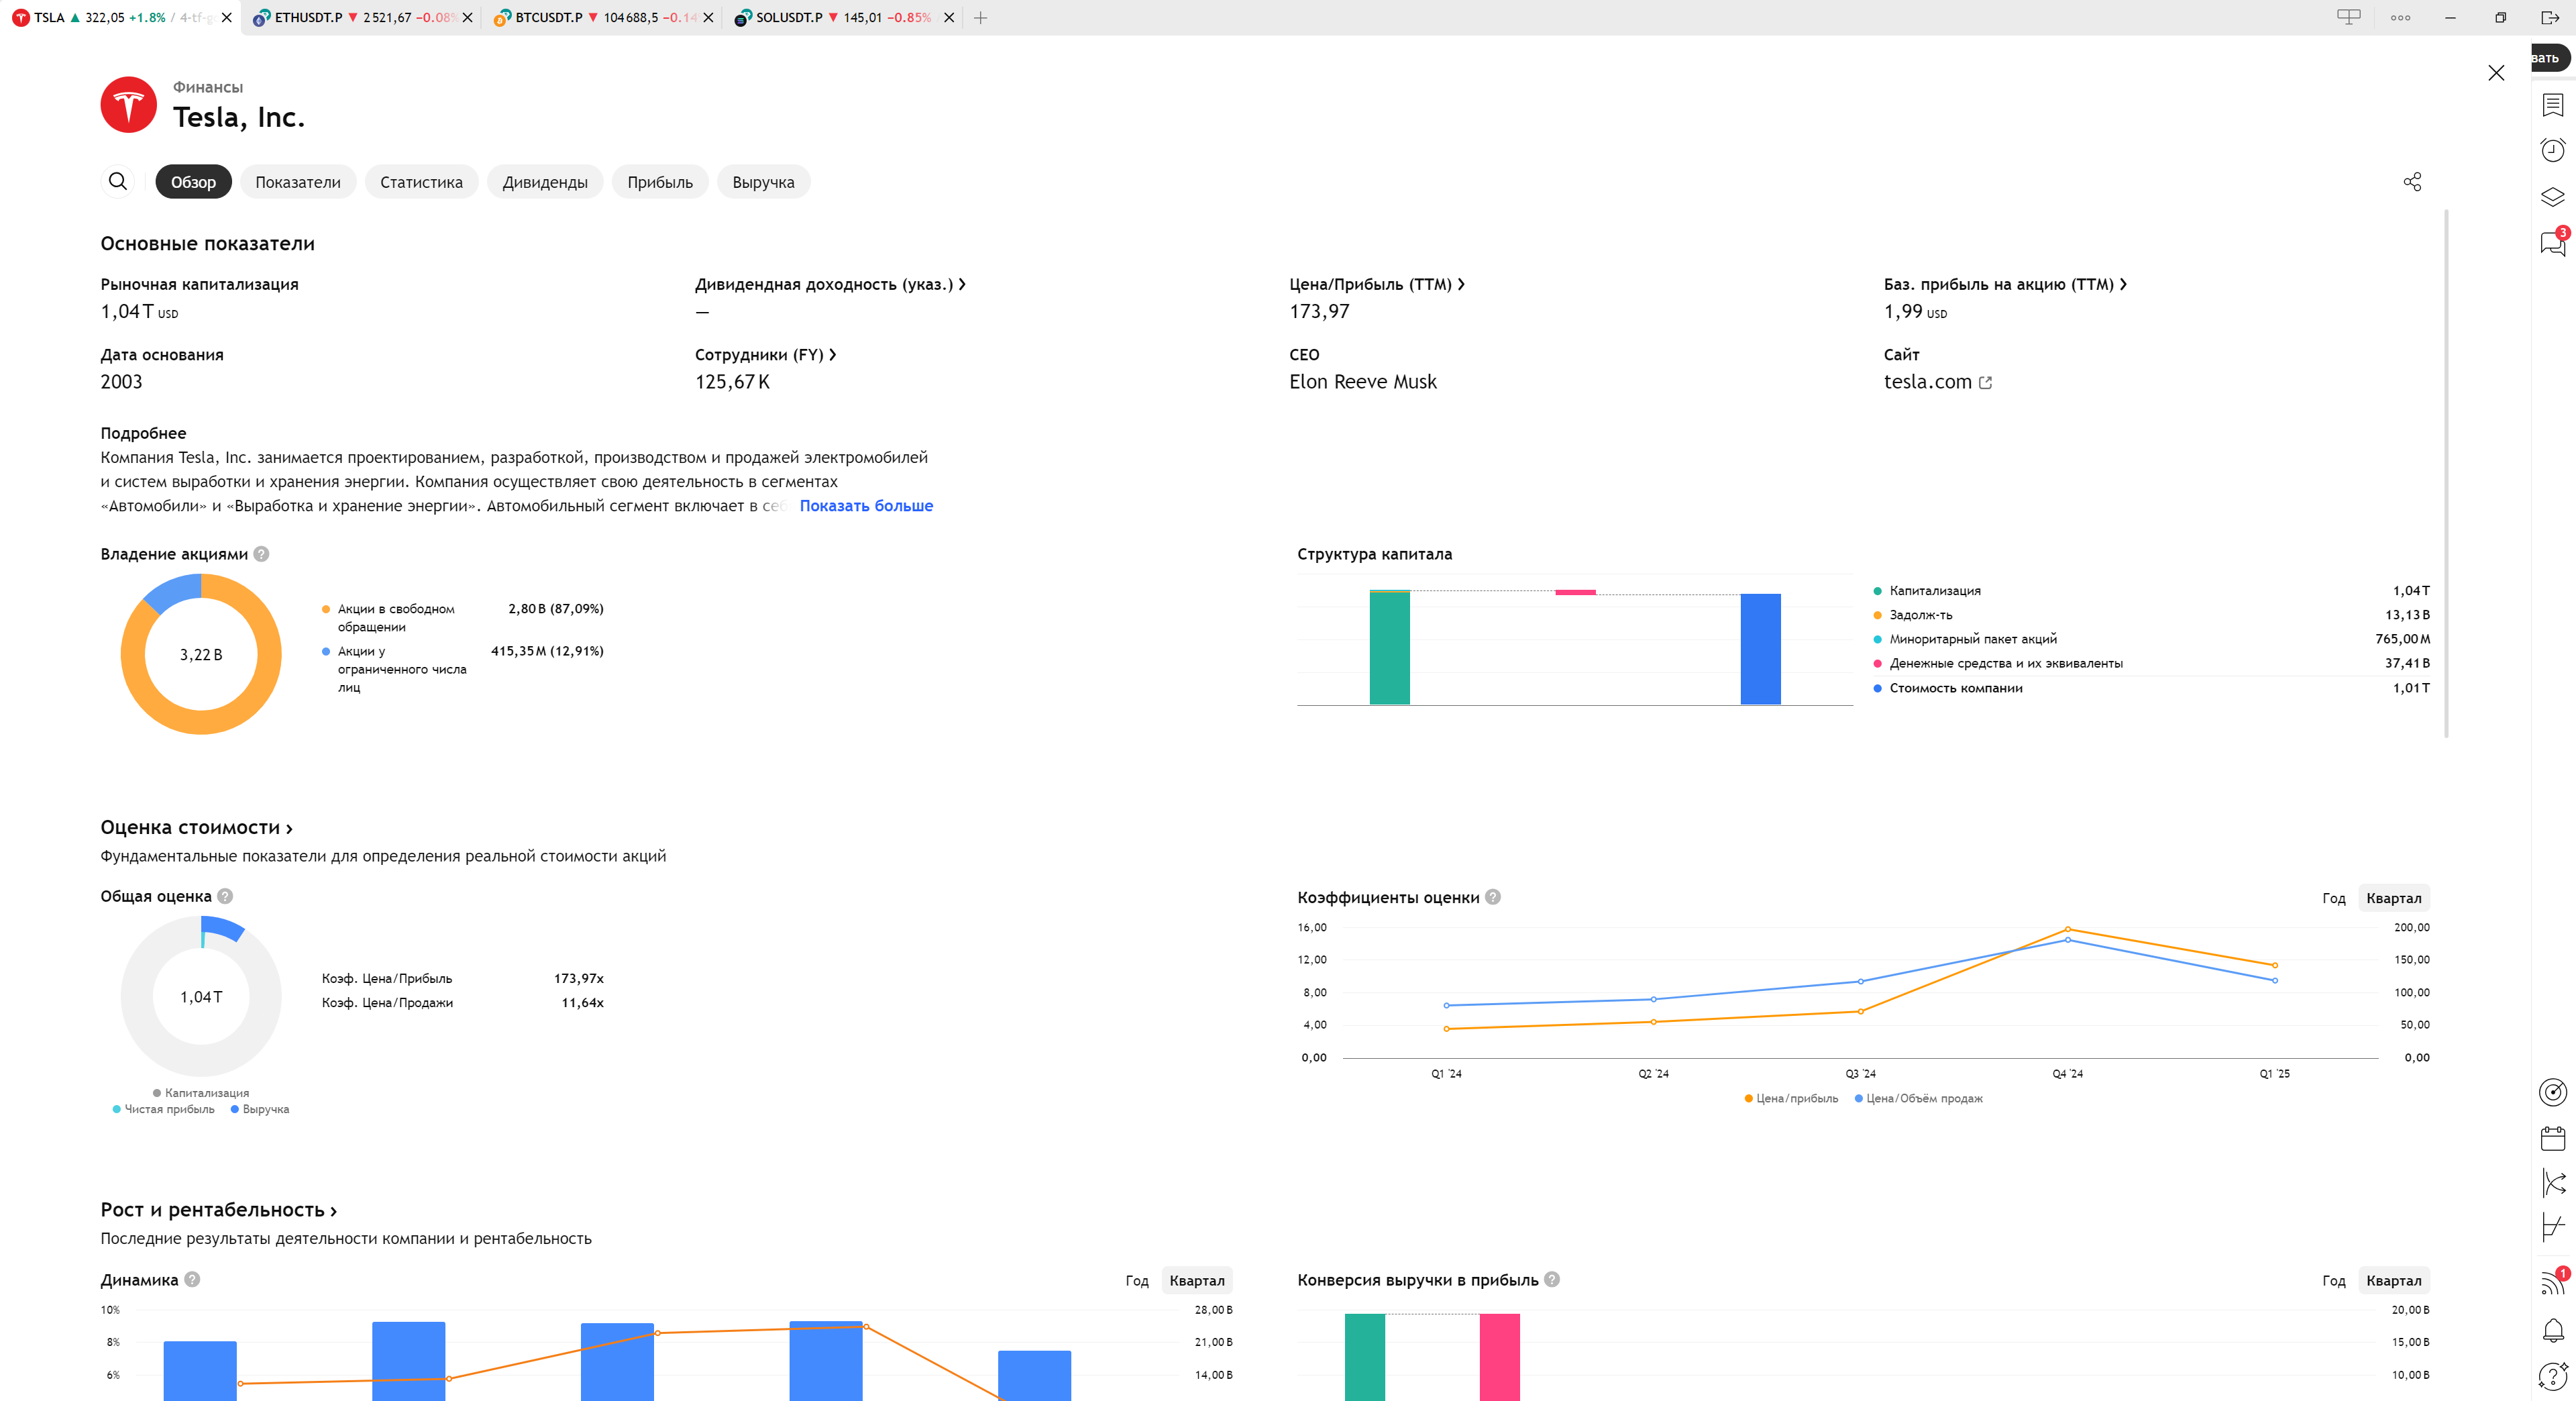Click help icon next to Динамика
Screen dimensions: 2576x1401
192,1279
